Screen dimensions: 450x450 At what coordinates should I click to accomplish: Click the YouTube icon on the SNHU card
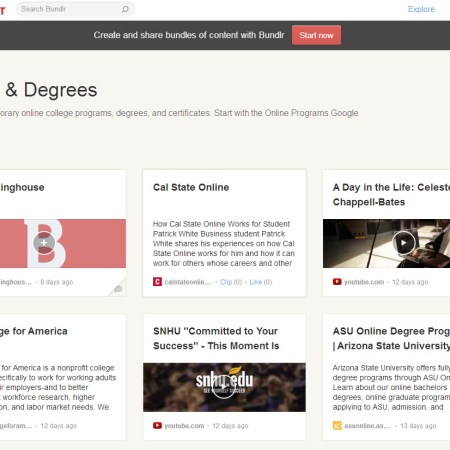pos(157,426)
